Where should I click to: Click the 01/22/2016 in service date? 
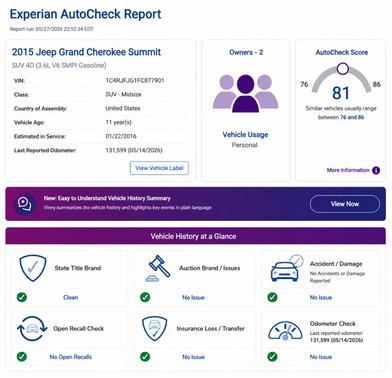coord(121,136)
